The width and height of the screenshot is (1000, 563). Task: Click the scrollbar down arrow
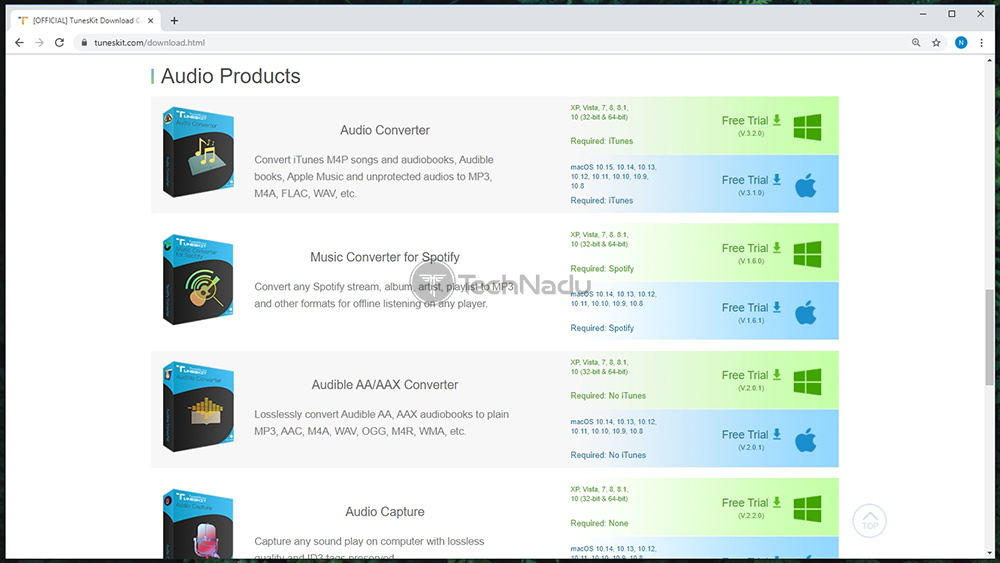click(989, 553)
